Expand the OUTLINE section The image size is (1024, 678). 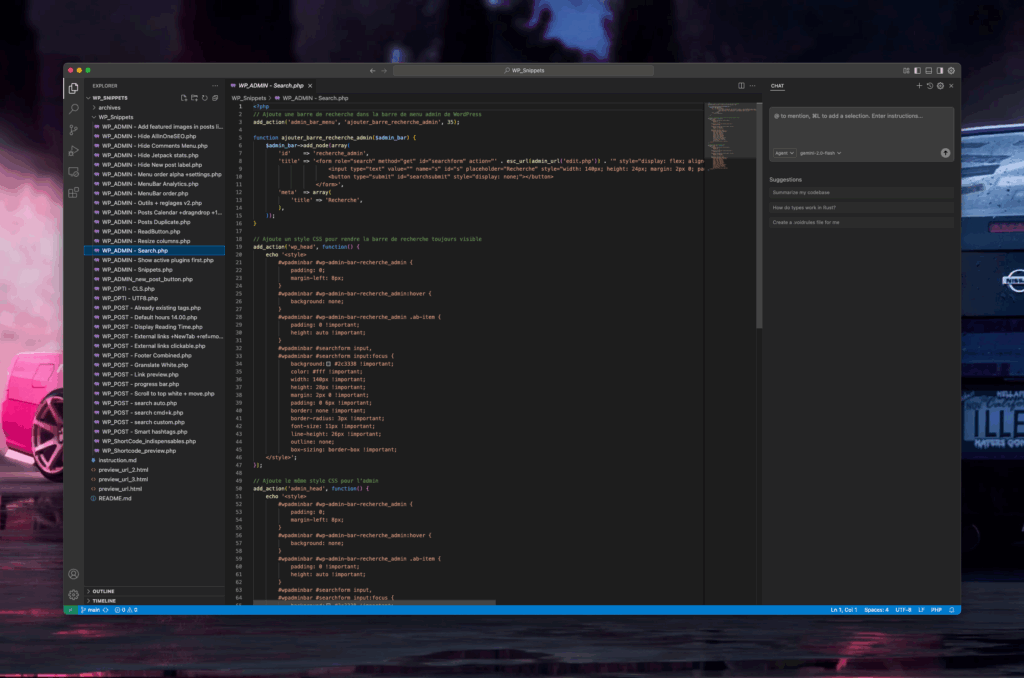pyautogui.click(x=154, y=591)
